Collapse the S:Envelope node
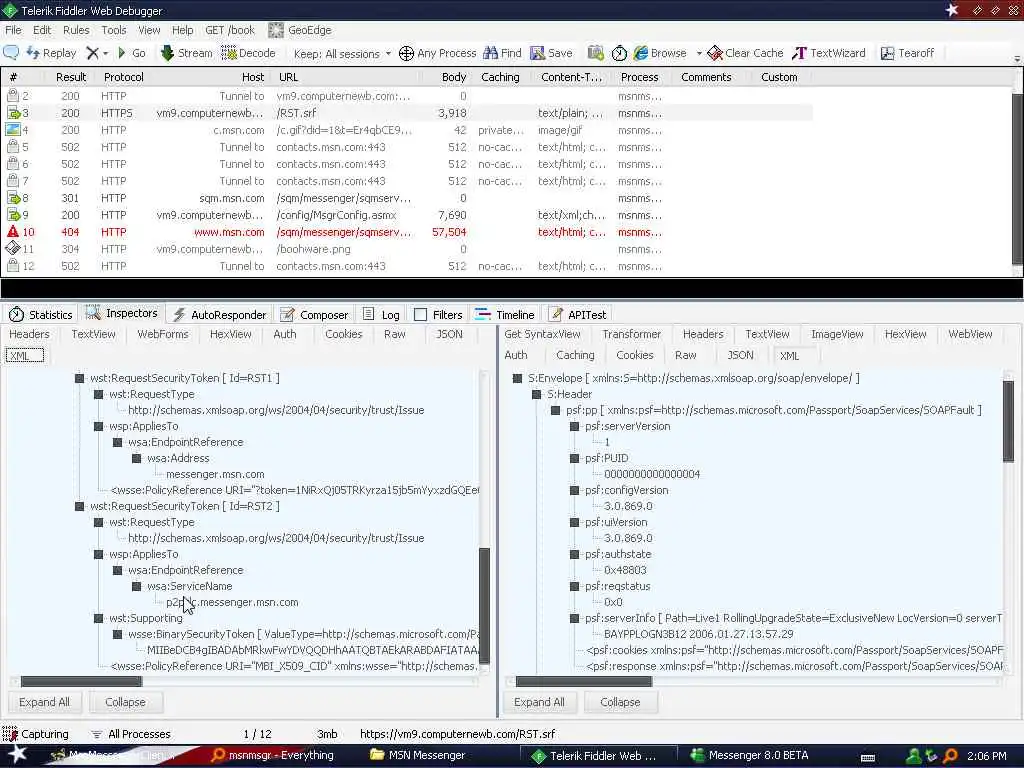This screenshot has width=1024, height=768. [x=517, y=378]
